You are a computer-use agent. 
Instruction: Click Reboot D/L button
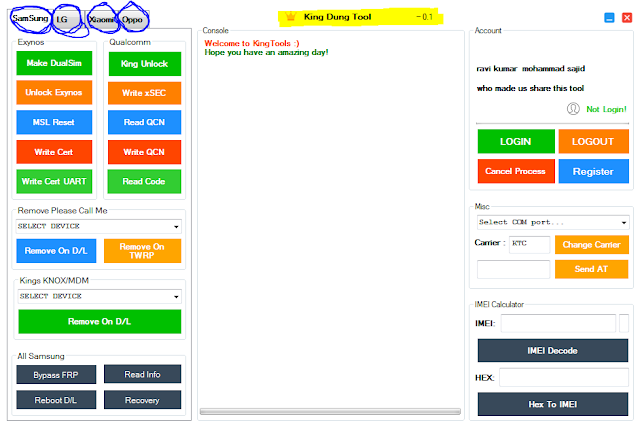pyautogui.click(x=56, y=400)
